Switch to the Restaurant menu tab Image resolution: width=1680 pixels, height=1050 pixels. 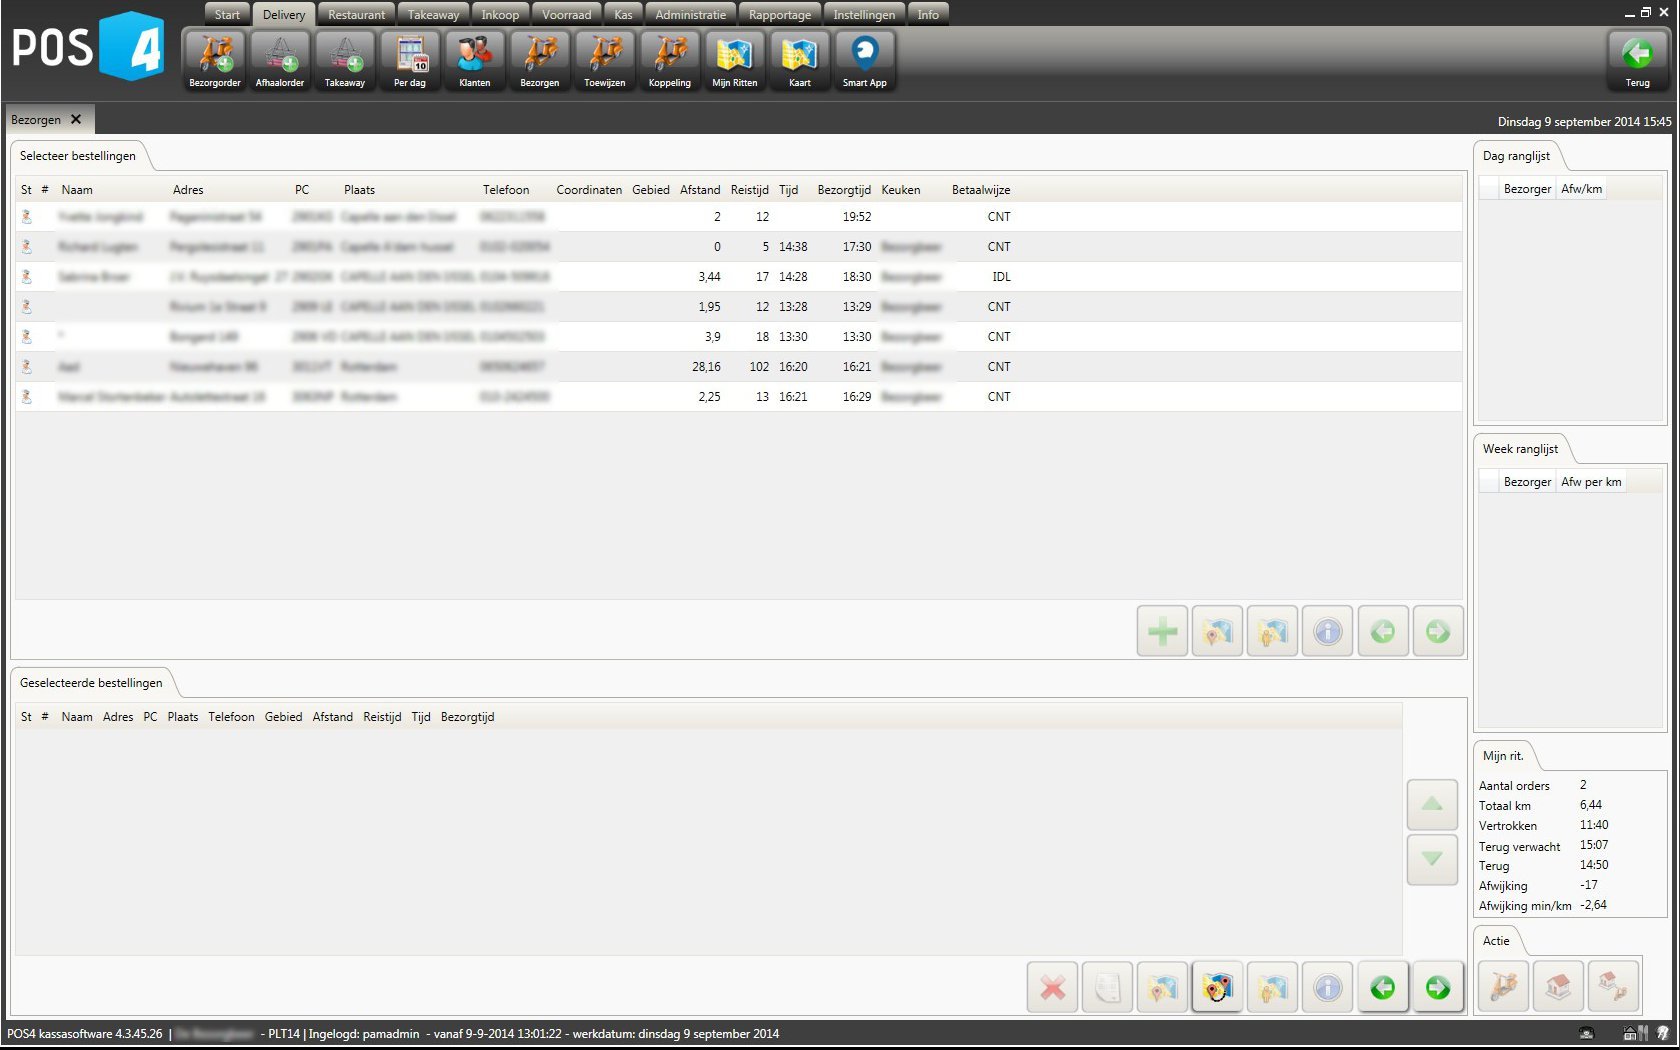pyautogui.click(x=356, y=15)
